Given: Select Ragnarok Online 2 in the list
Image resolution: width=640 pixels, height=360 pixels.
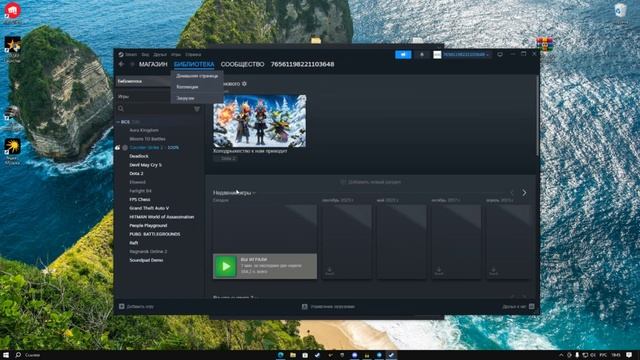Looking at the screenshot, I should 148,251.
